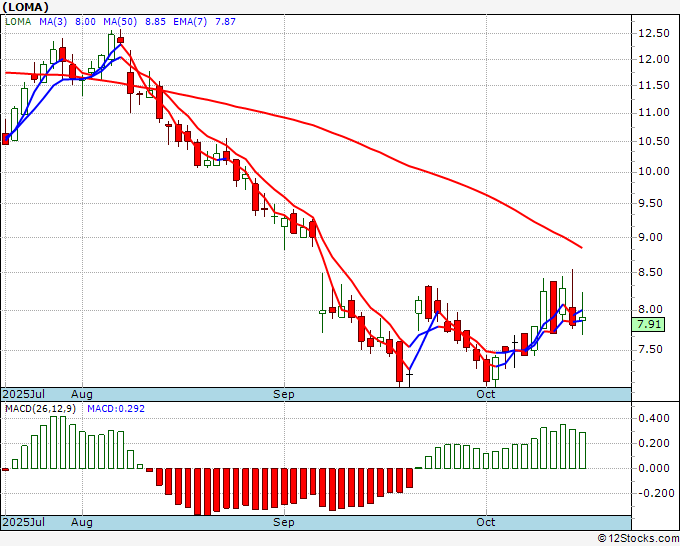Screen dimensions: 680x546
Task: Click the EMA(7) value 7.87
Action: 226,22
